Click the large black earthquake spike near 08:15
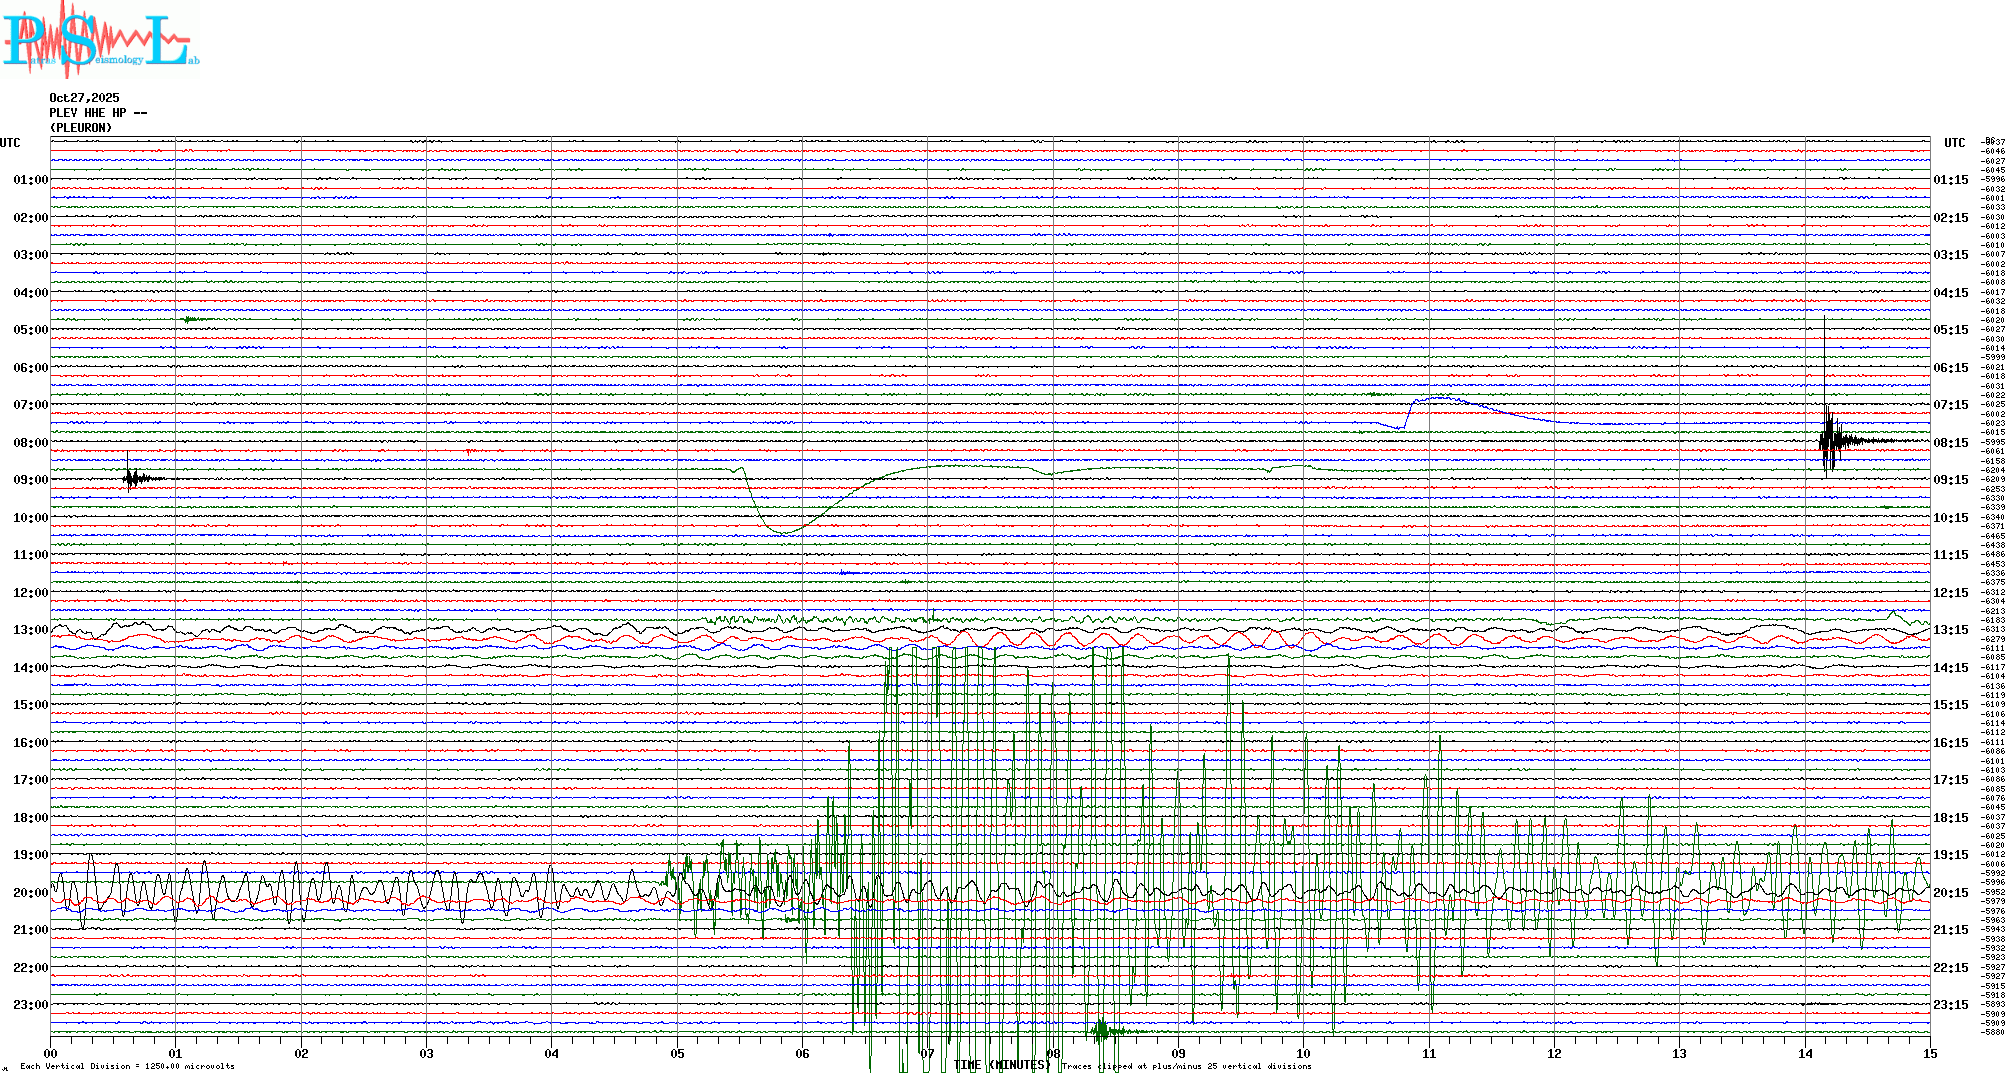 1828,438
